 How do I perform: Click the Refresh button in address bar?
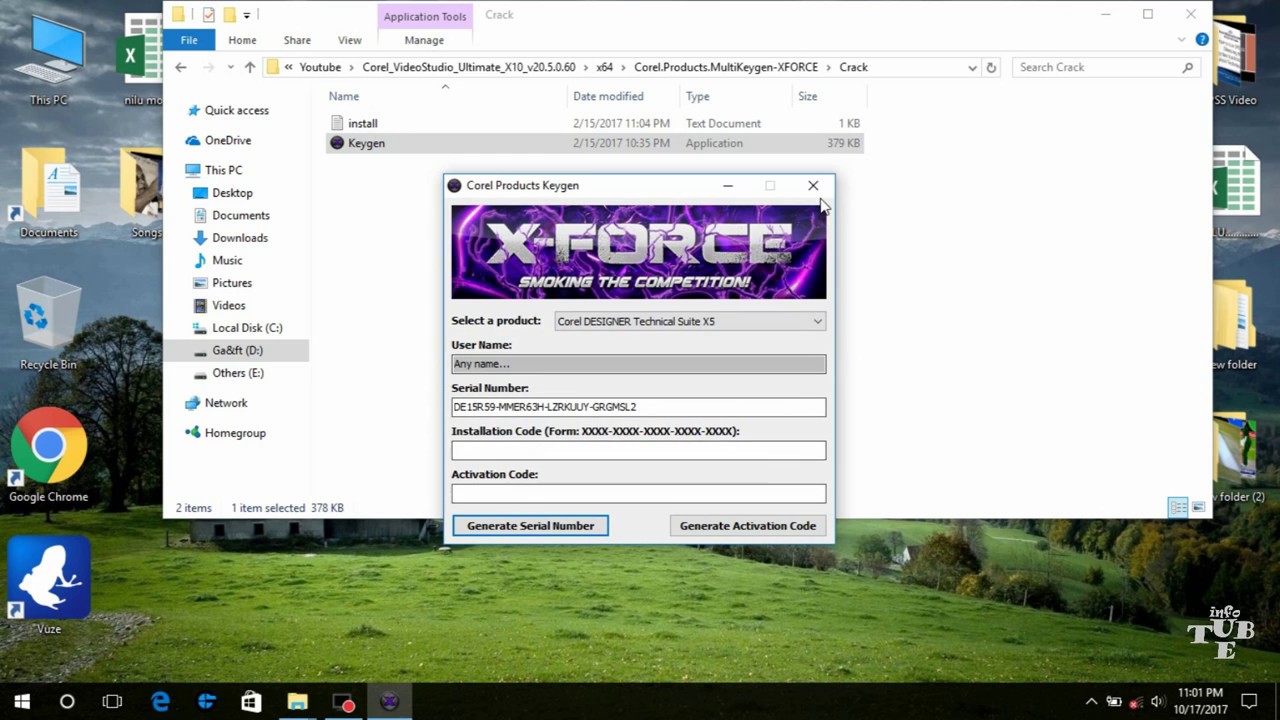[991, 67]
